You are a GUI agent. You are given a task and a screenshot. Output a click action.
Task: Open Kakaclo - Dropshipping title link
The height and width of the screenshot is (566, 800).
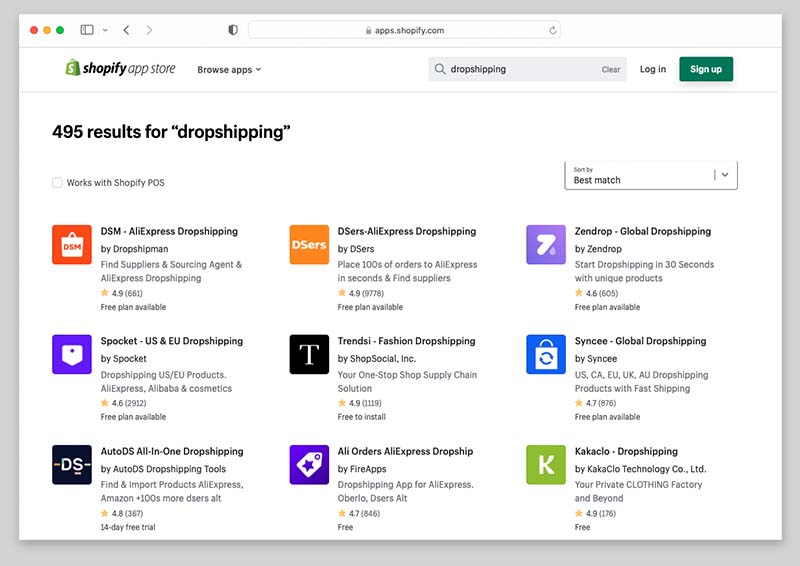626,451
